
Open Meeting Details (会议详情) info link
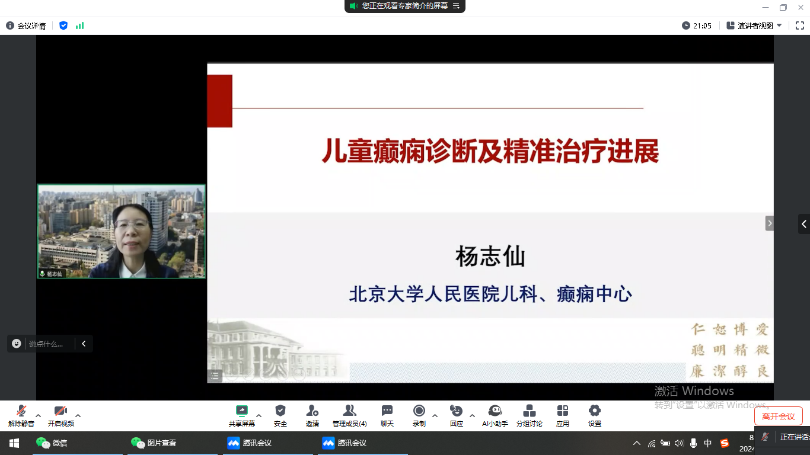pos(26,25)
